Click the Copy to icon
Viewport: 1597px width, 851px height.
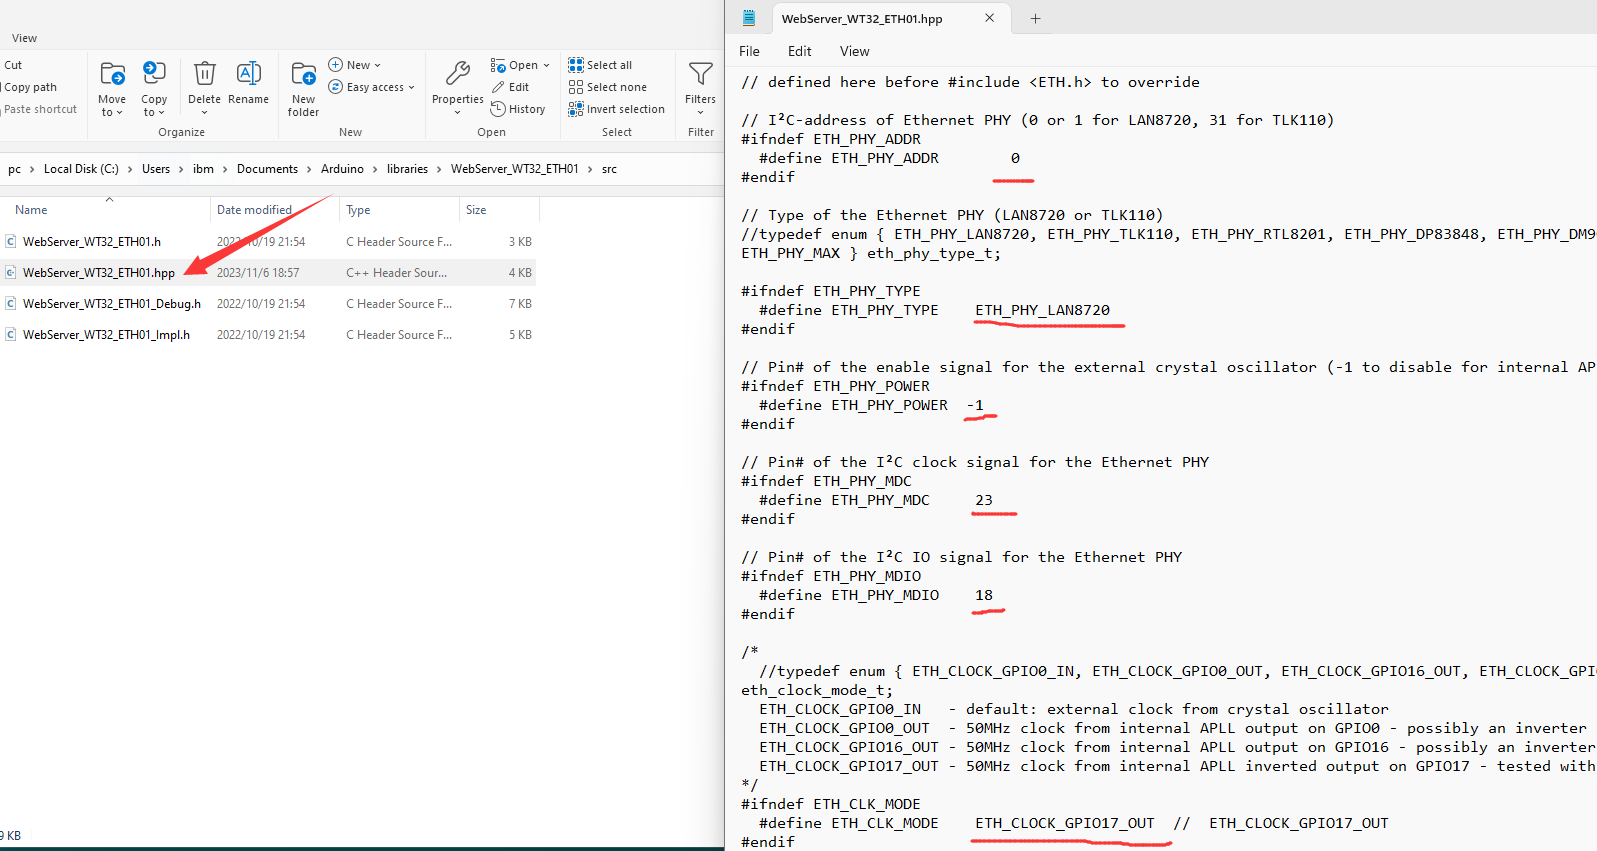point(154,75)
